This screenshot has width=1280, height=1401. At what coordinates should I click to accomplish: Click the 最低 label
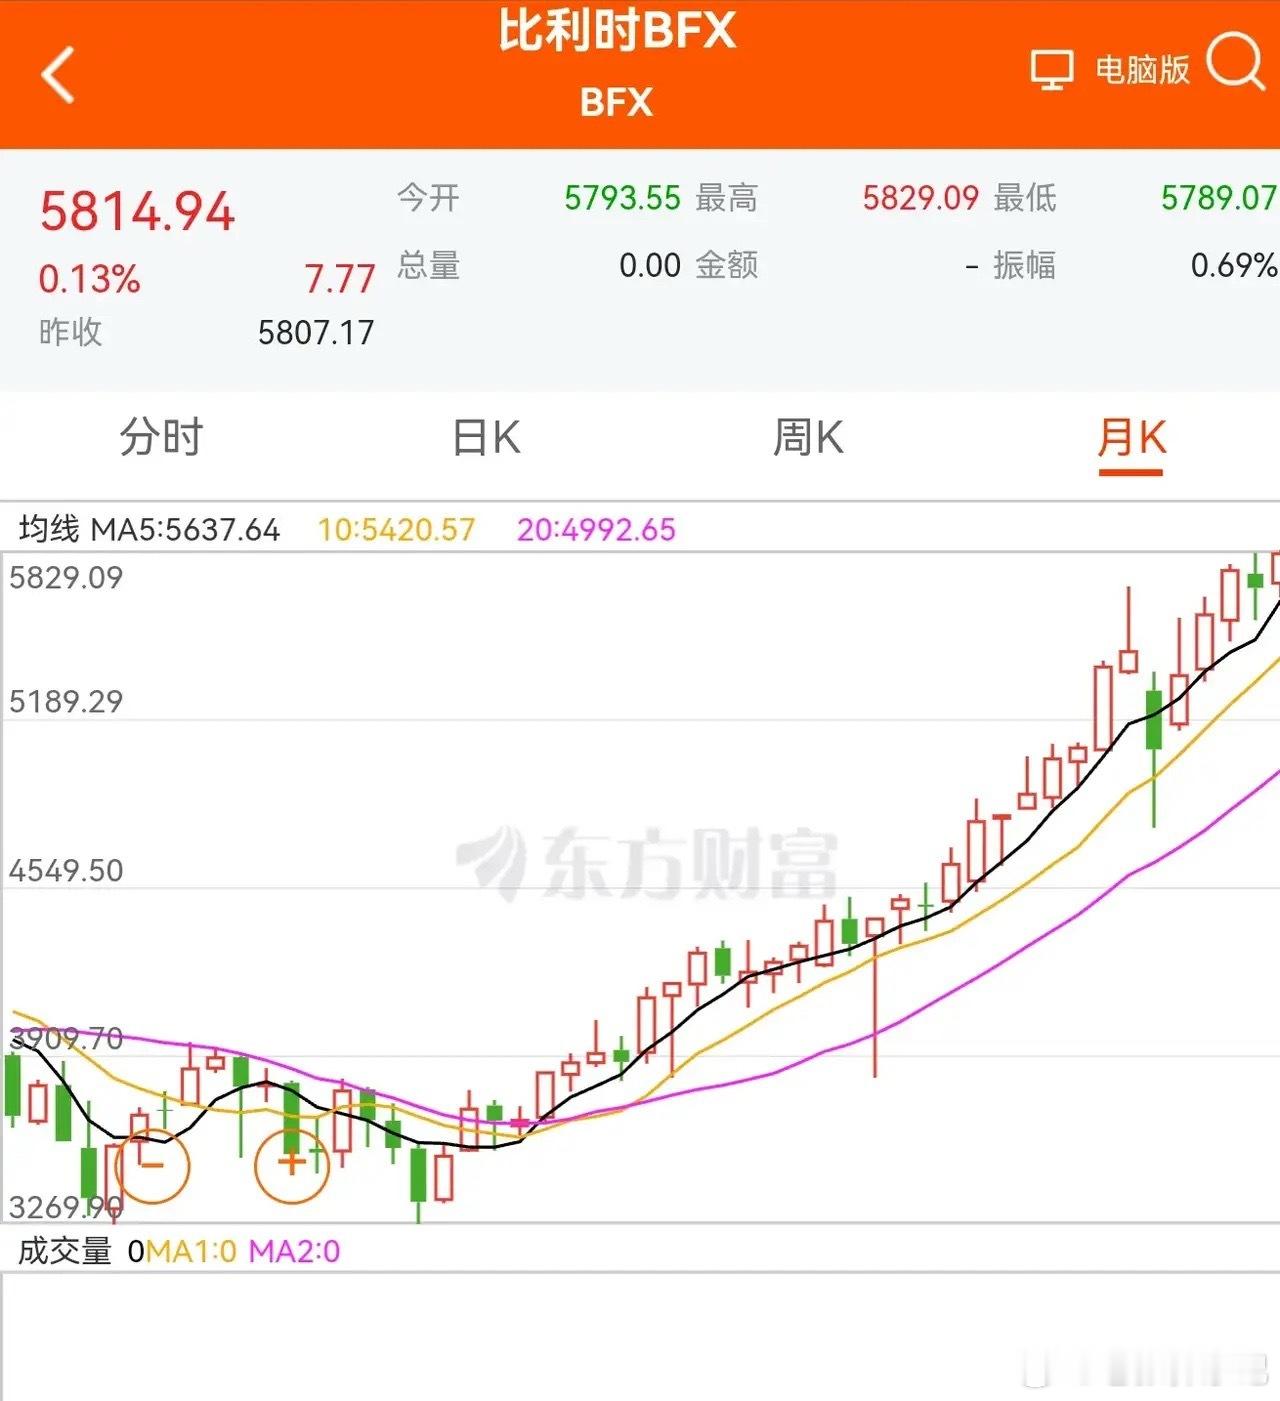point(1024,198)
